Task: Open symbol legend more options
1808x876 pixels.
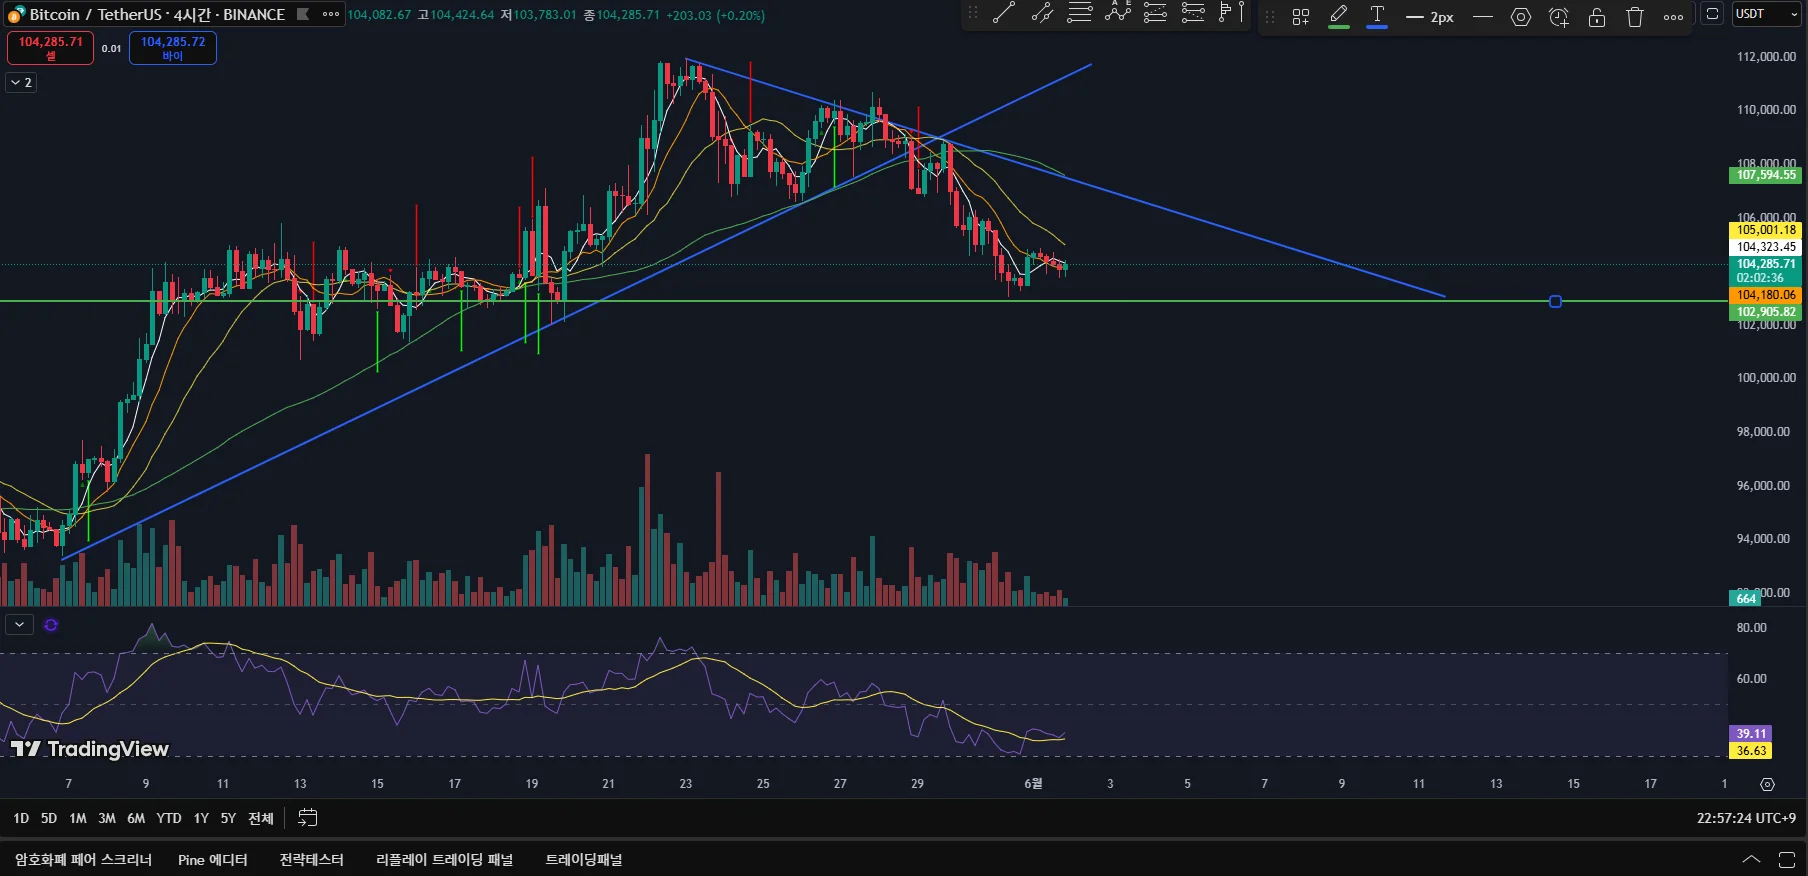Action: (x=330, y=14)
